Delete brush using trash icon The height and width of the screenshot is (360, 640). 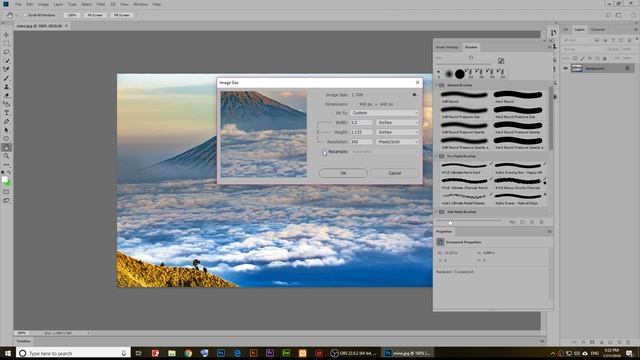pos(542,222)
